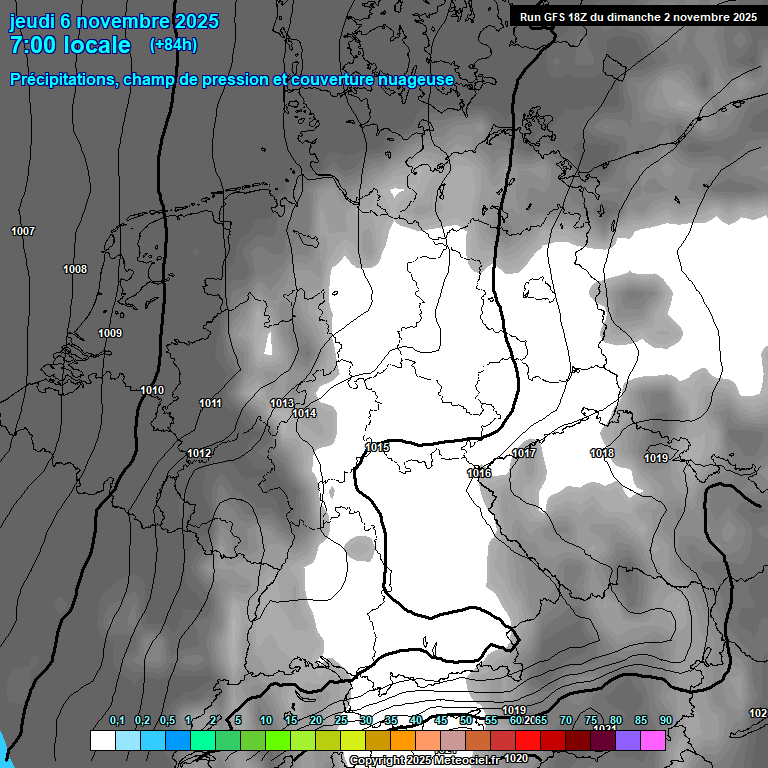Click the 1020 isobar label at bottom
Screen dimensions: 768x768
tap(516, 759)
